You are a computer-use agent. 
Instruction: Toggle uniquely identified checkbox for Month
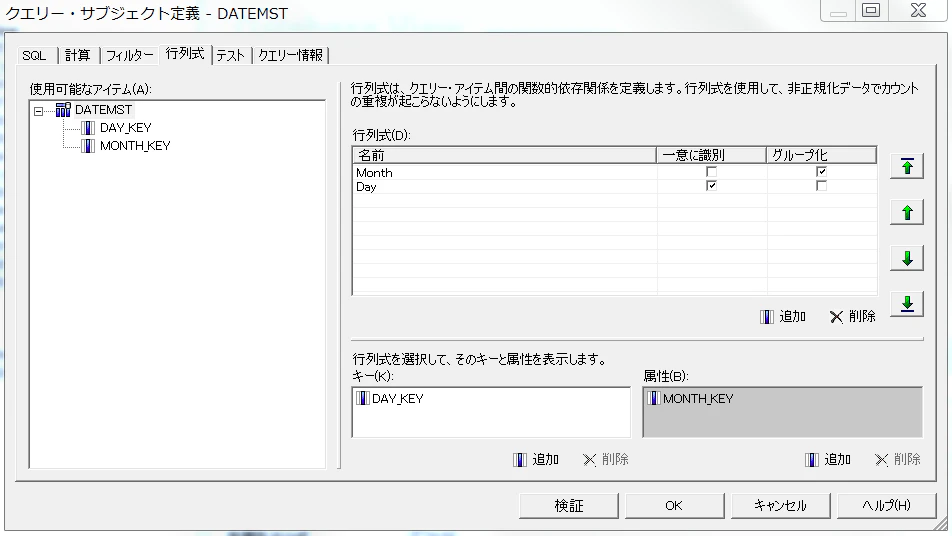point(712,172)
